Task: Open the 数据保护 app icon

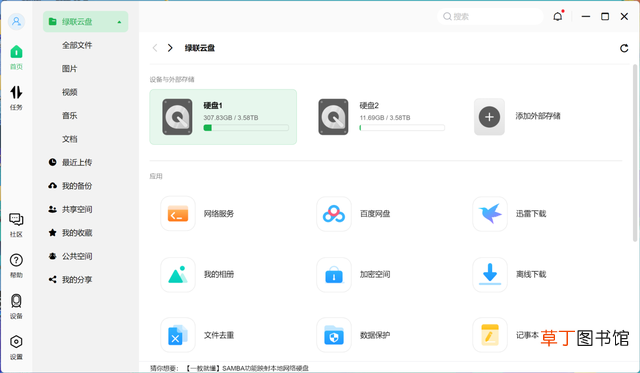Action: click(334, 335)
